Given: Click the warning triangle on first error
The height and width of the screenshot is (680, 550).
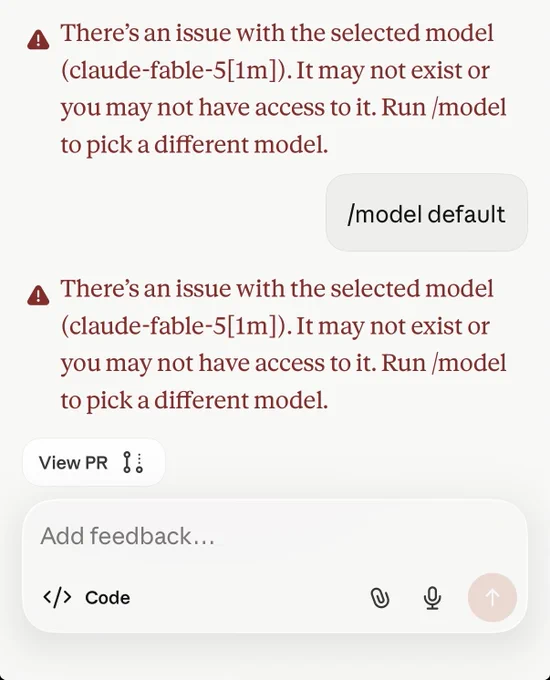Looking at the screenshot, I should coord(38,40).
